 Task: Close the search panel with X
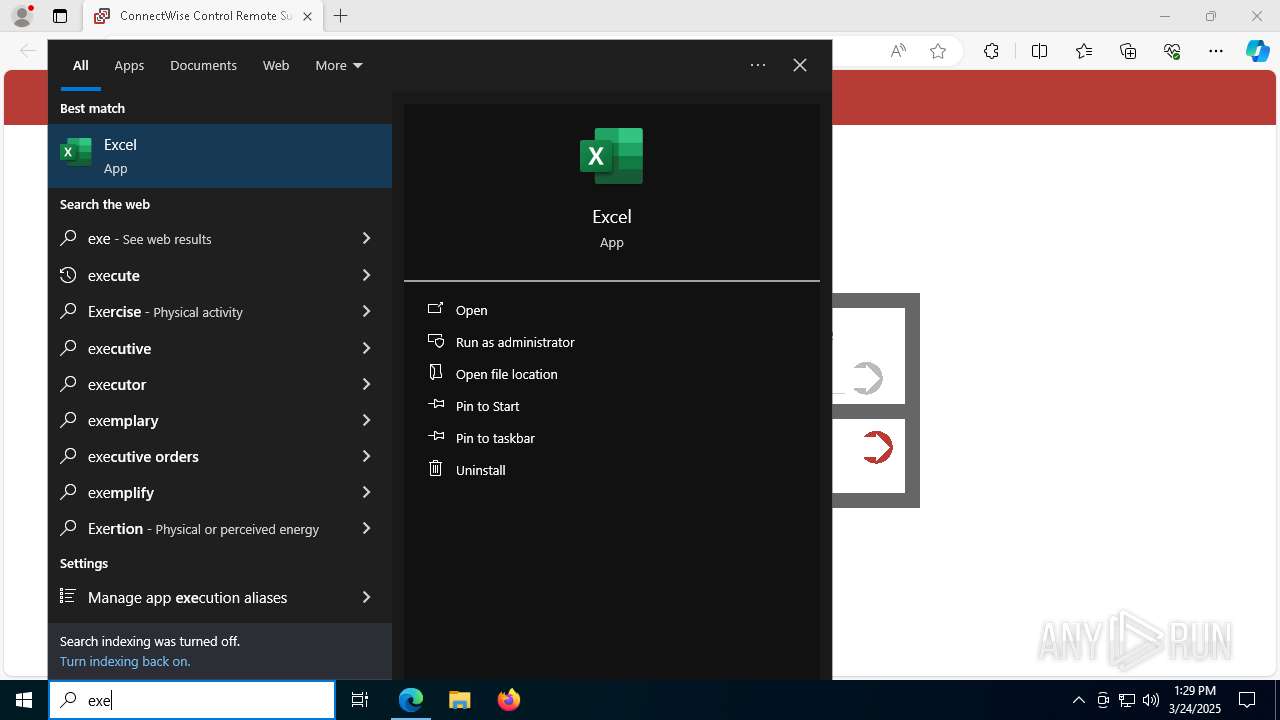point(800,65)
